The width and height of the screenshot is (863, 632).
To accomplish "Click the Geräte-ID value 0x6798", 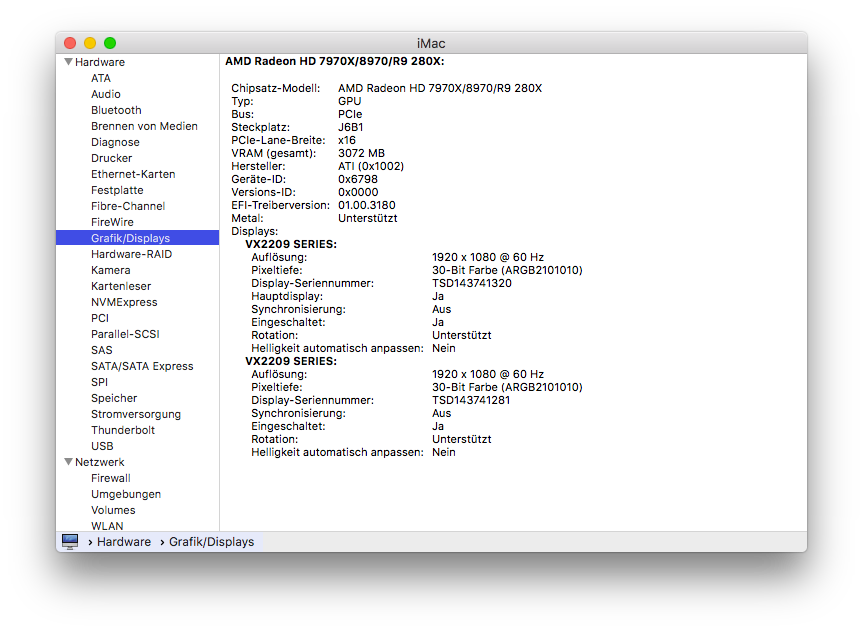I will tap(358, 179).
